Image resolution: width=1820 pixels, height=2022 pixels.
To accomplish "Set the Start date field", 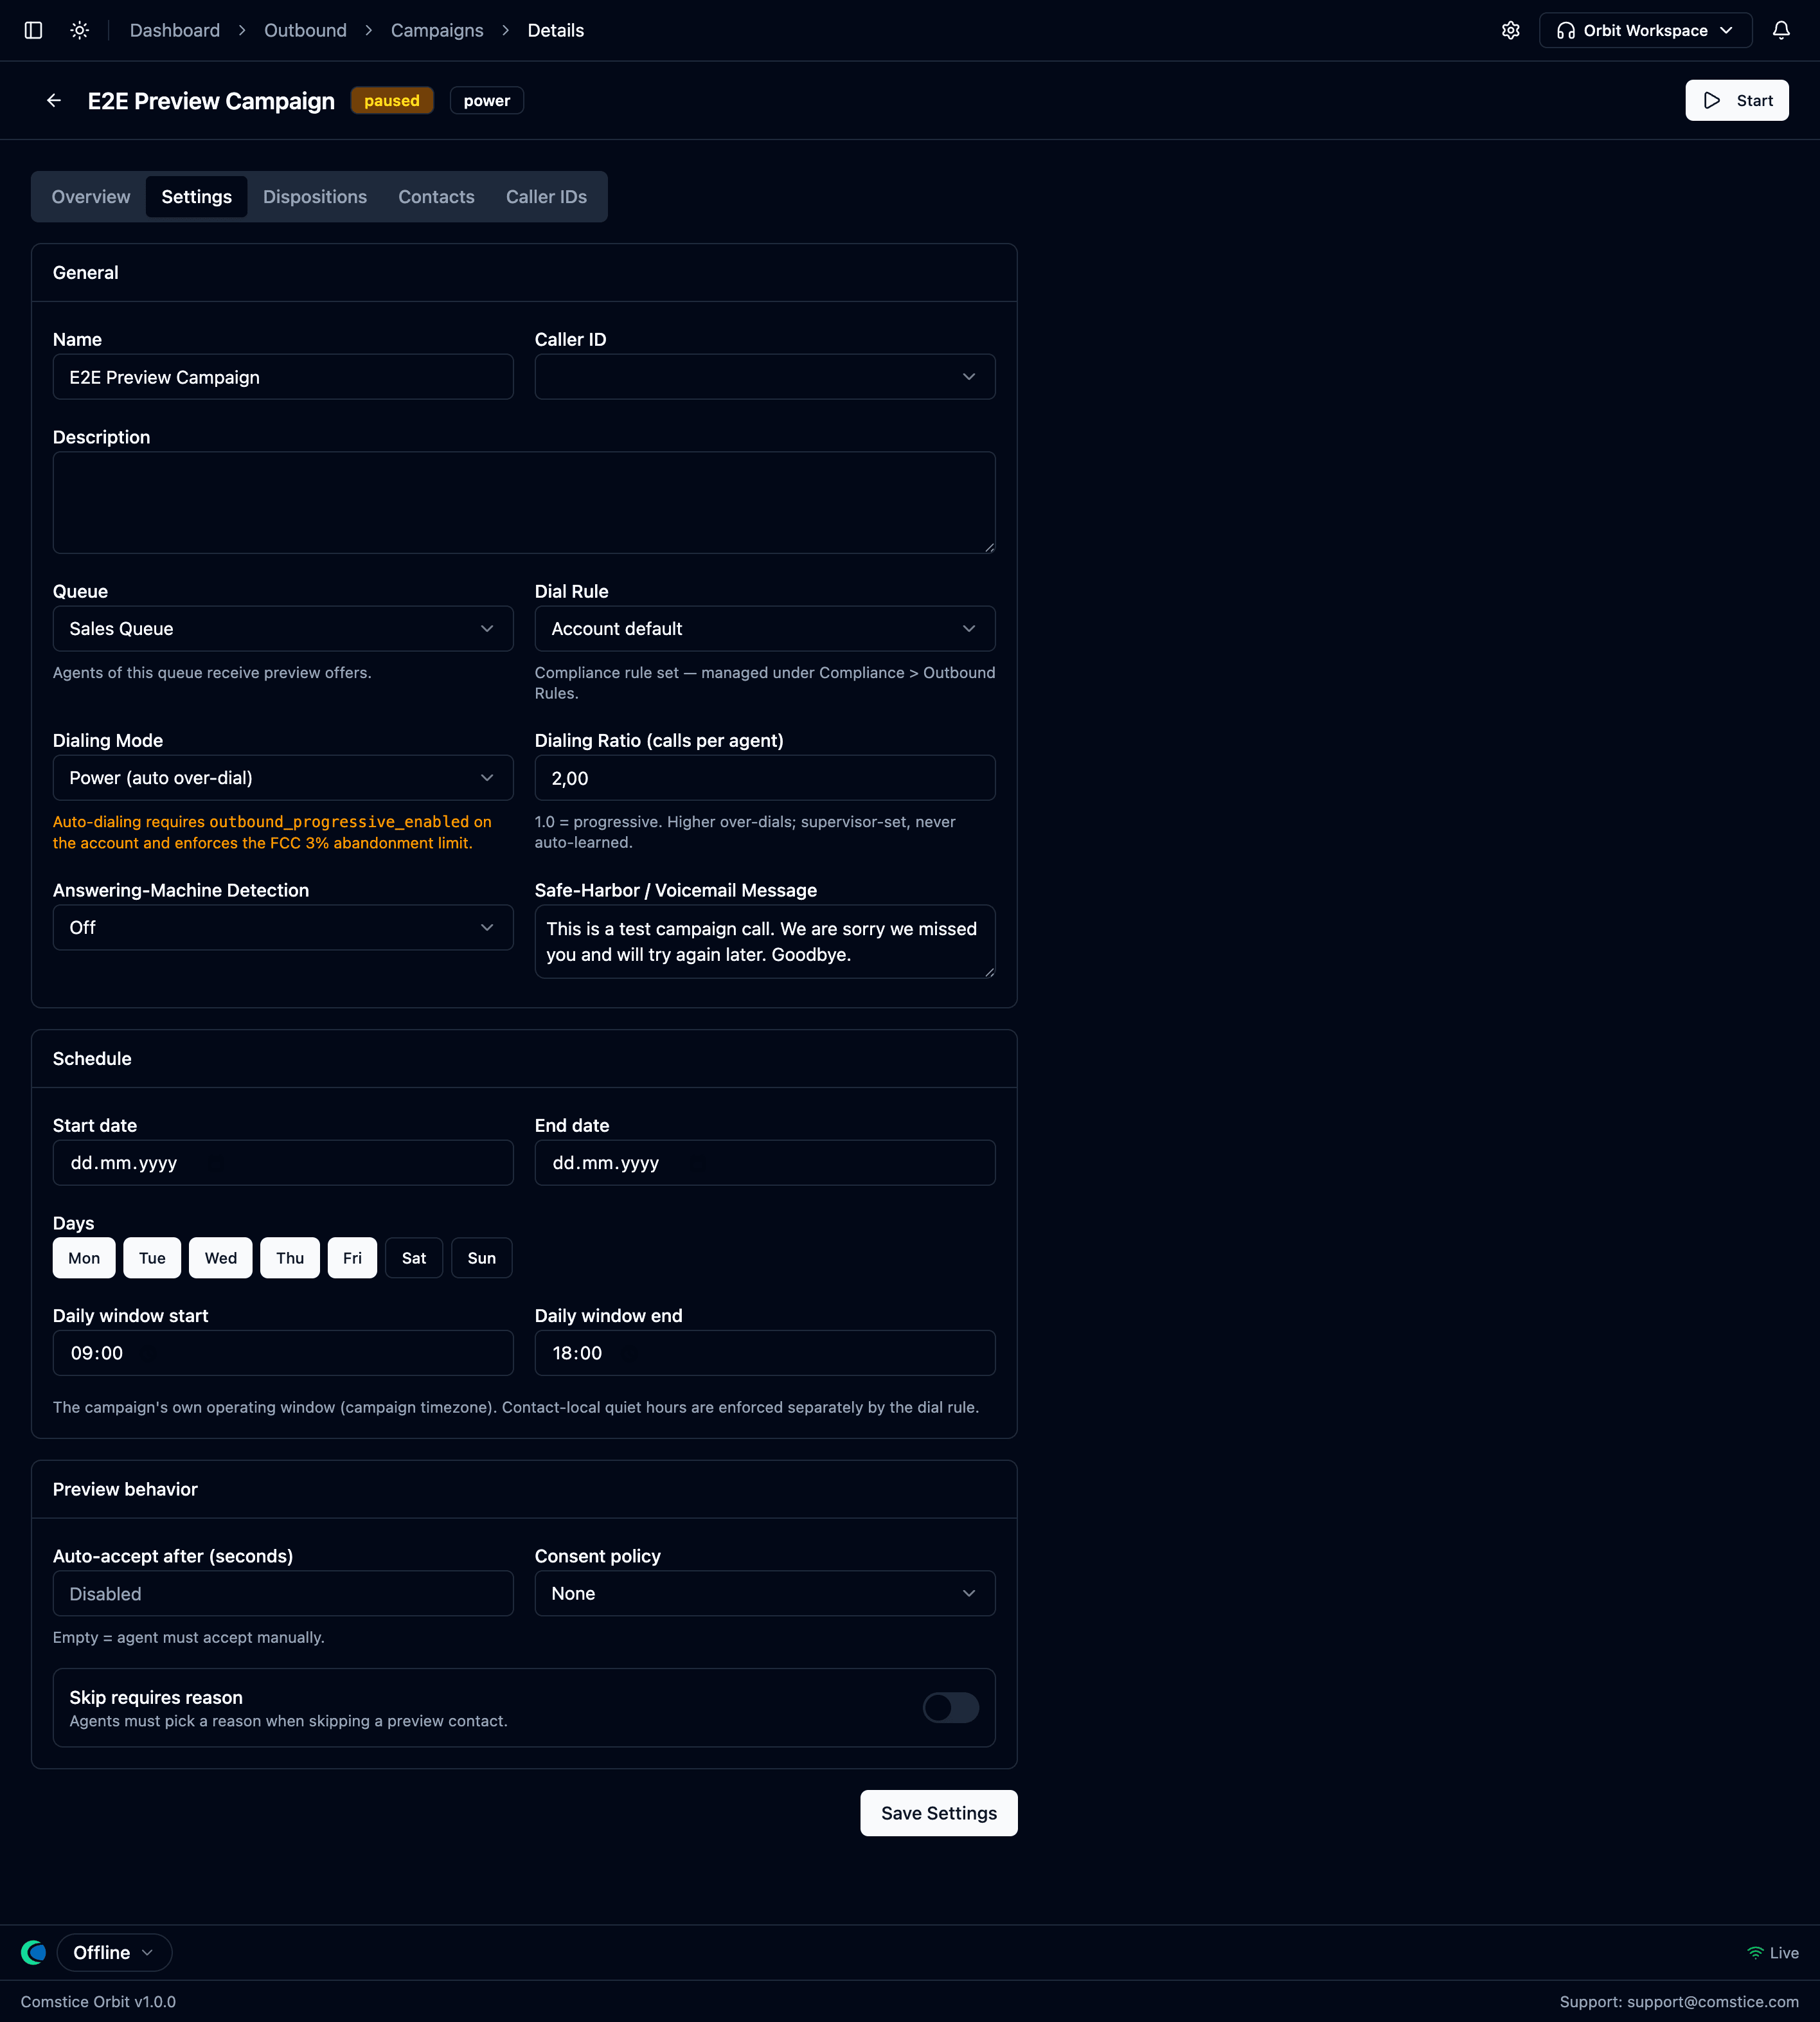I will coord(283,1163).
